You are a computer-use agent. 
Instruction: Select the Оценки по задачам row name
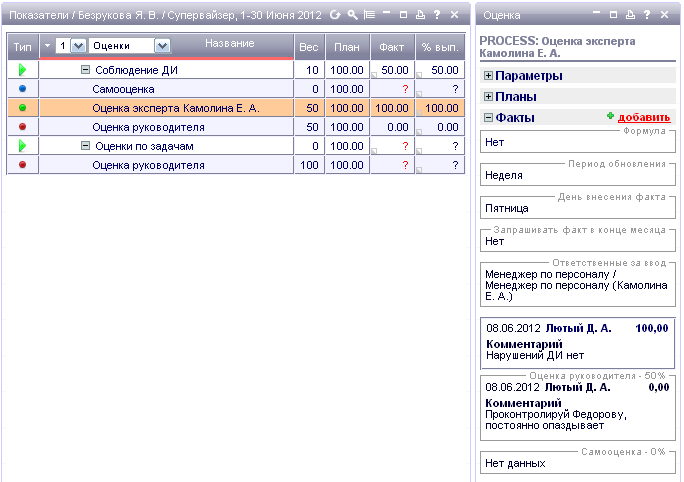[144, 146]
